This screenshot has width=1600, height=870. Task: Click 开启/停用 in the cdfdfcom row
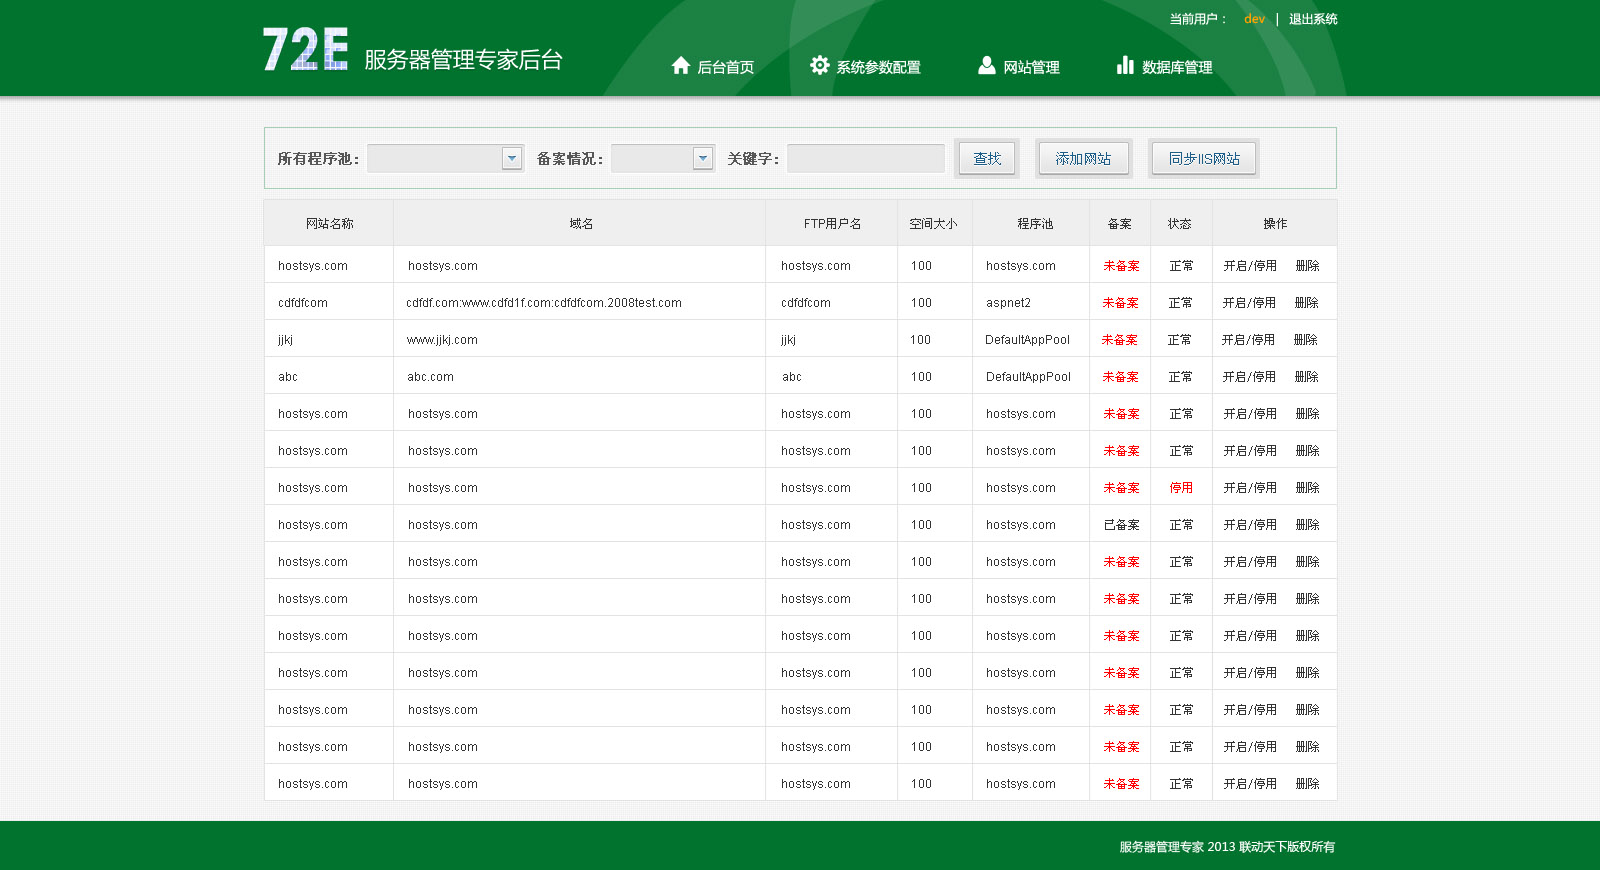point(1249,303)
